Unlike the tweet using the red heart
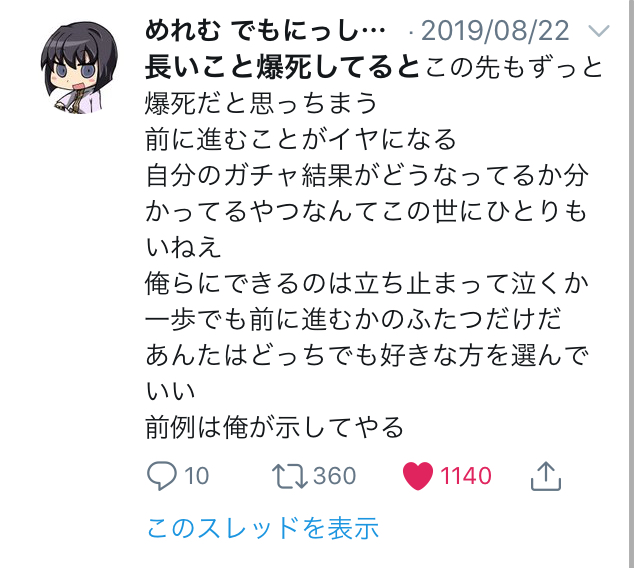 point(418,476)
